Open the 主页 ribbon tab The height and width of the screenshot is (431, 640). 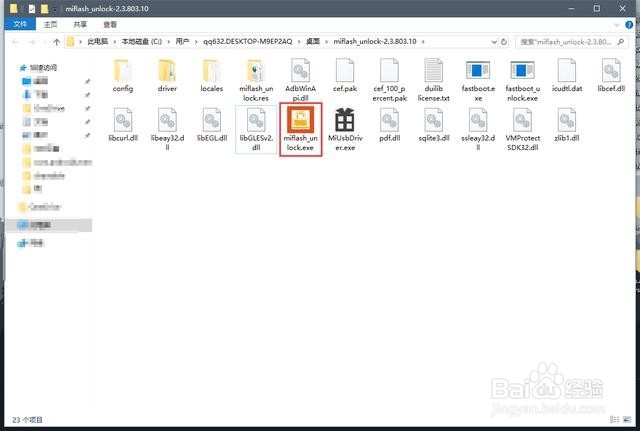(51, 24)
